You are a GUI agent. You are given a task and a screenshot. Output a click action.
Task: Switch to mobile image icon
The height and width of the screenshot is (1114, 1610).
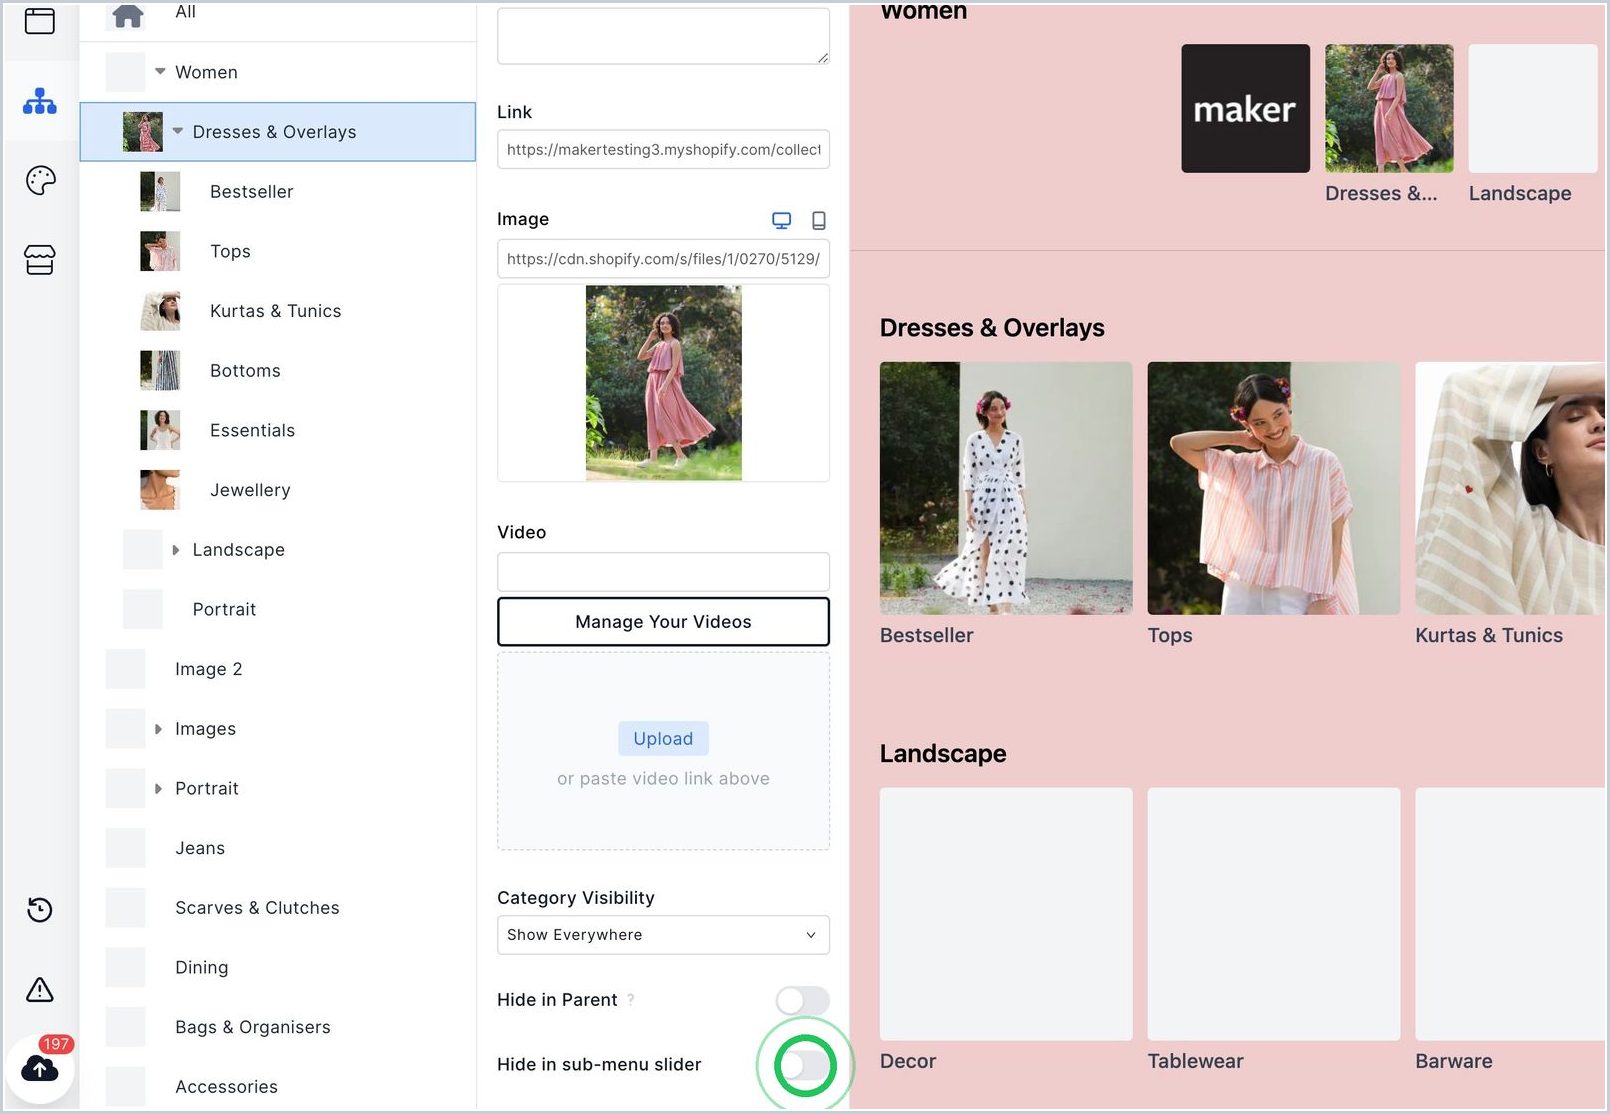819,221
